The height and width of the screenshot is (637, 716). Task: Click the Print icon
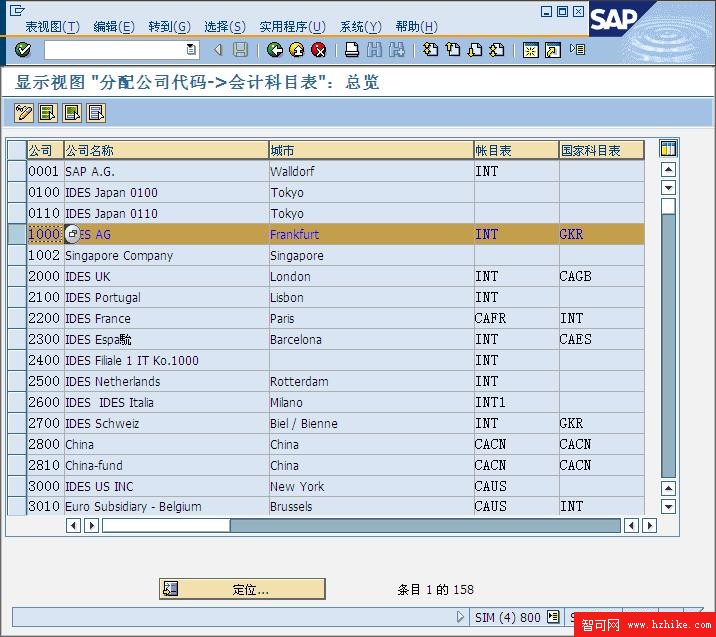pyautogui.click(x=352, y=50)
